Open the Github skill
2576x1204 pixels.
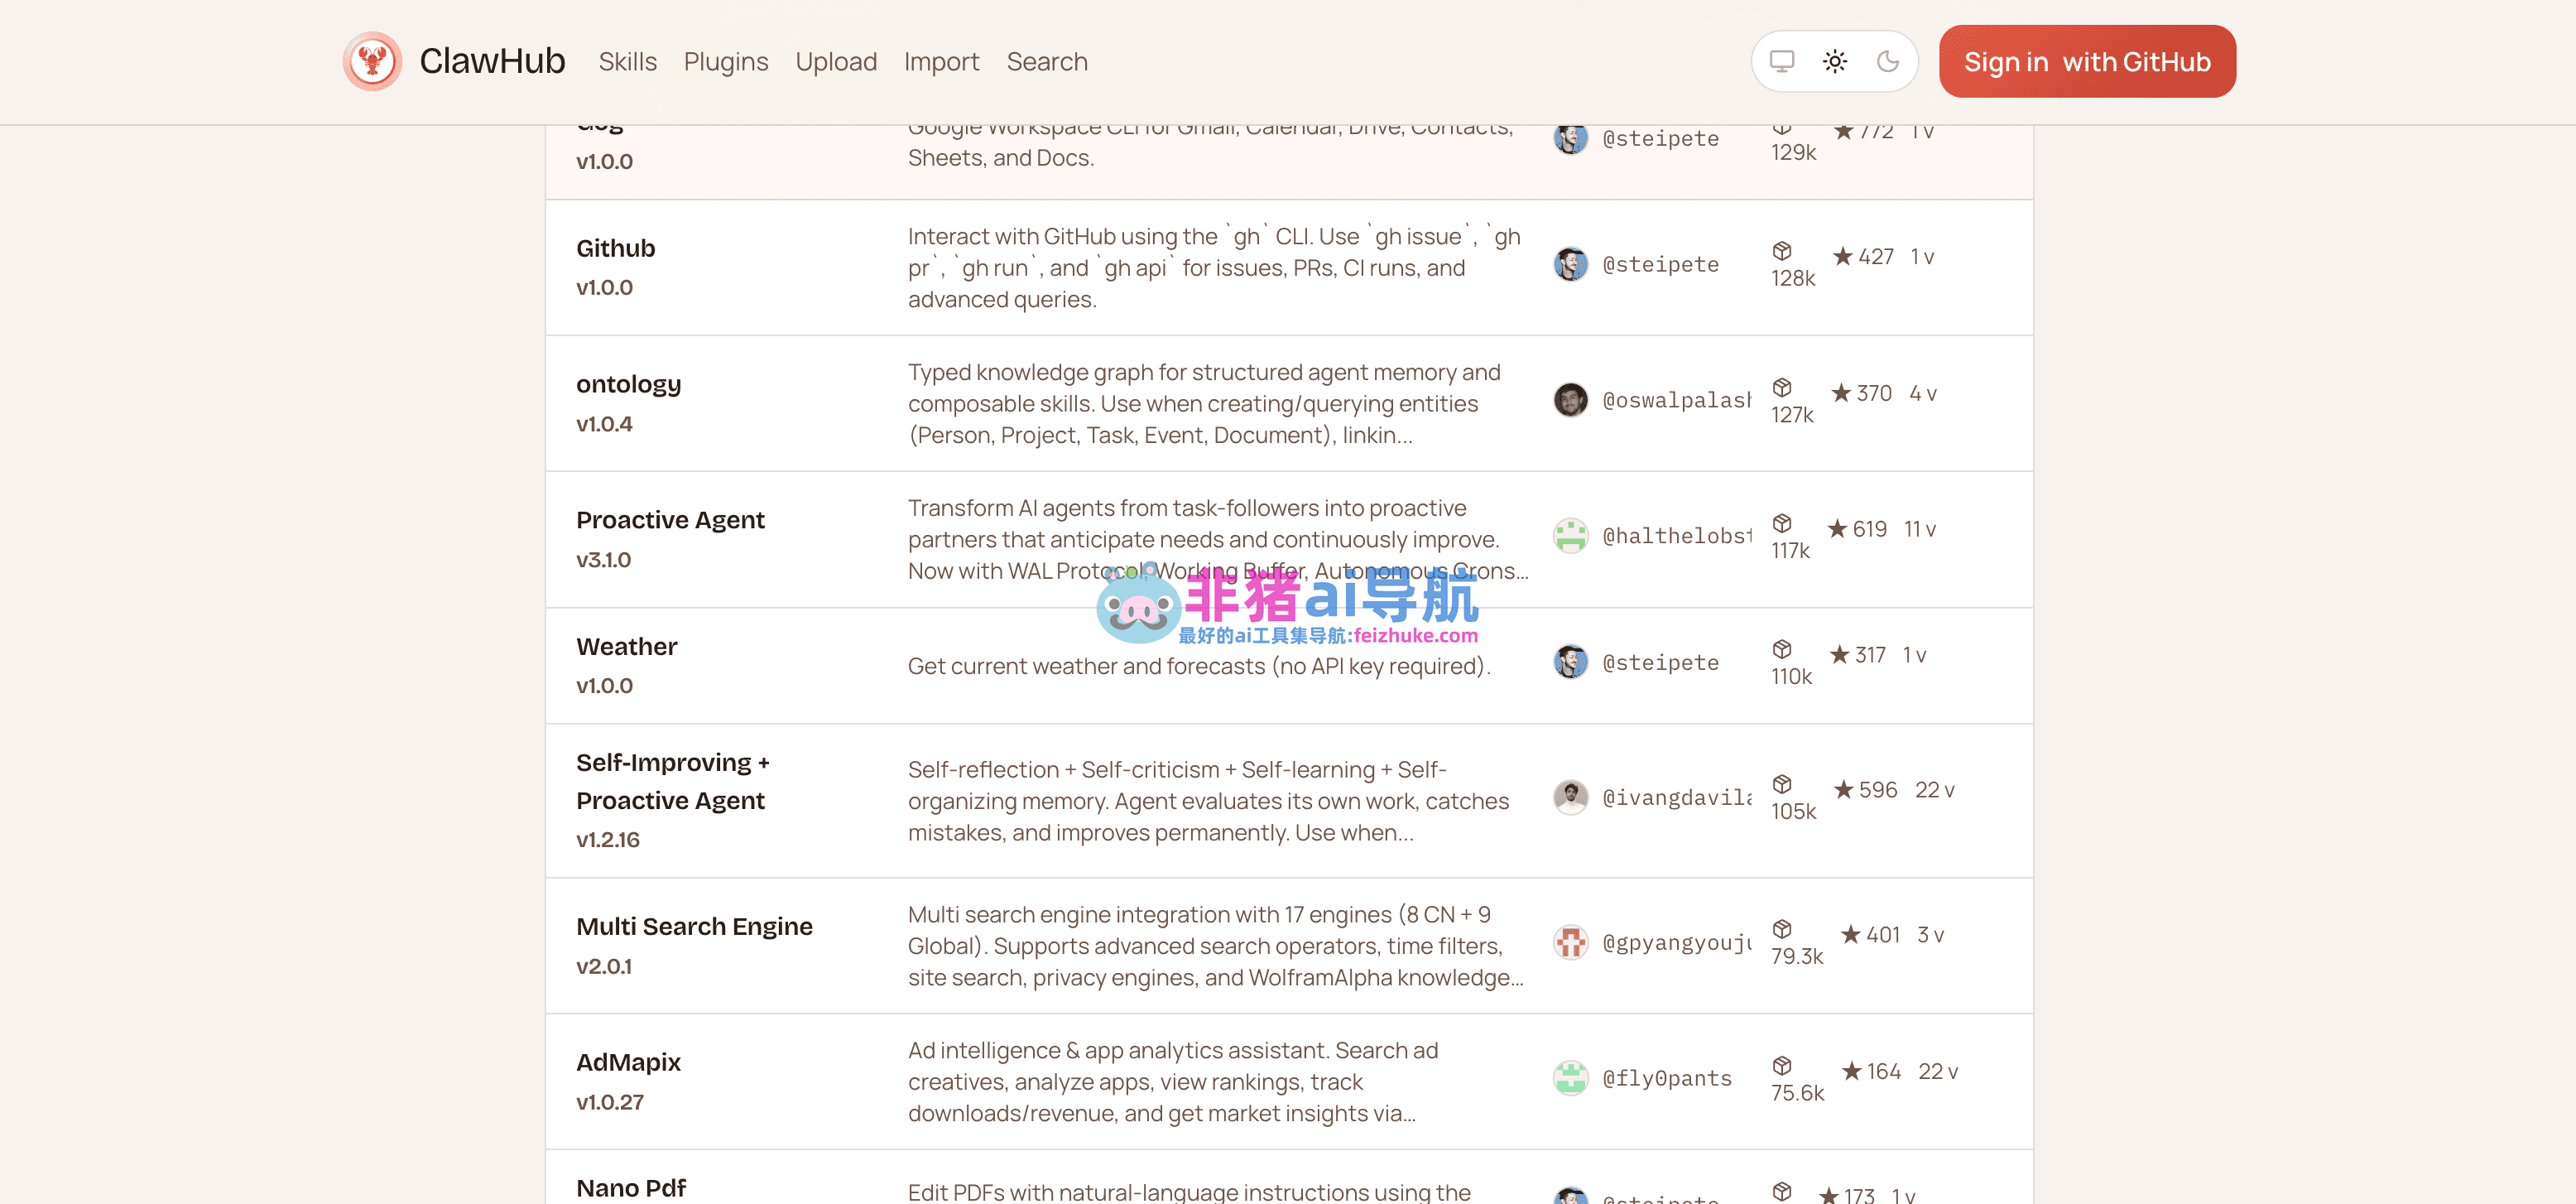(615, 248)
